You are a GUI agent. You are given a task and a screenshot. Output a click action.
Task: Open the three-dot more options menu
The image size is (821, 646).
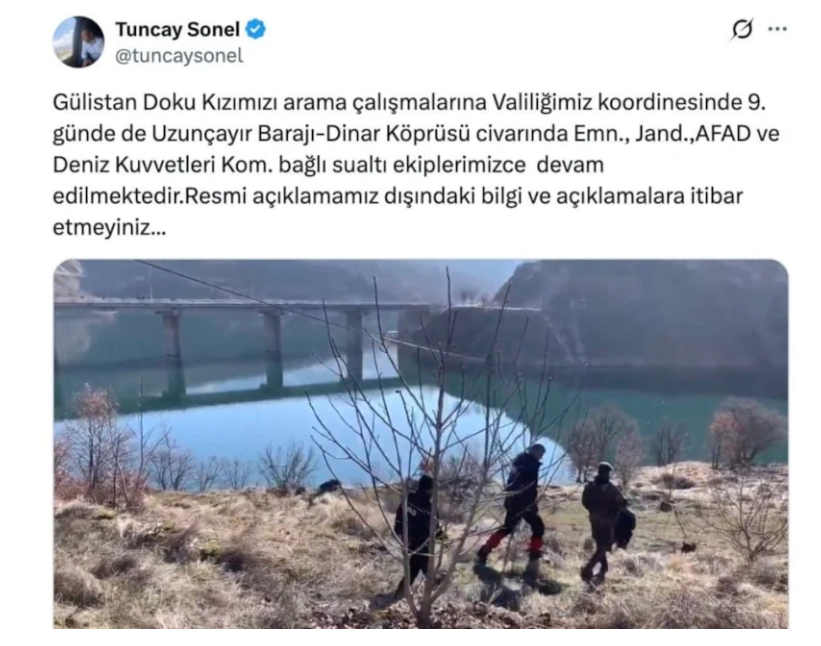(x=777, y=29)
